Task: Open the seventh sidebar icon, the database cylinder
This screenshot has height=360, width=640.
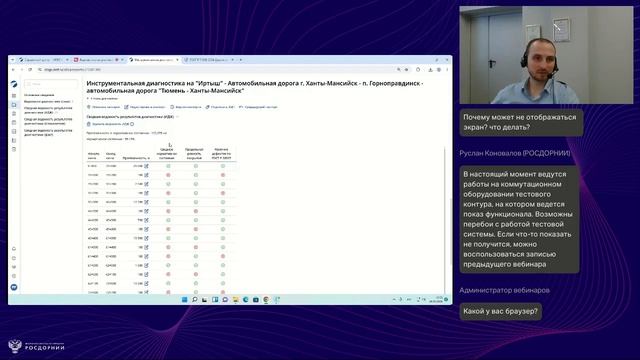Action: [14, 149]
